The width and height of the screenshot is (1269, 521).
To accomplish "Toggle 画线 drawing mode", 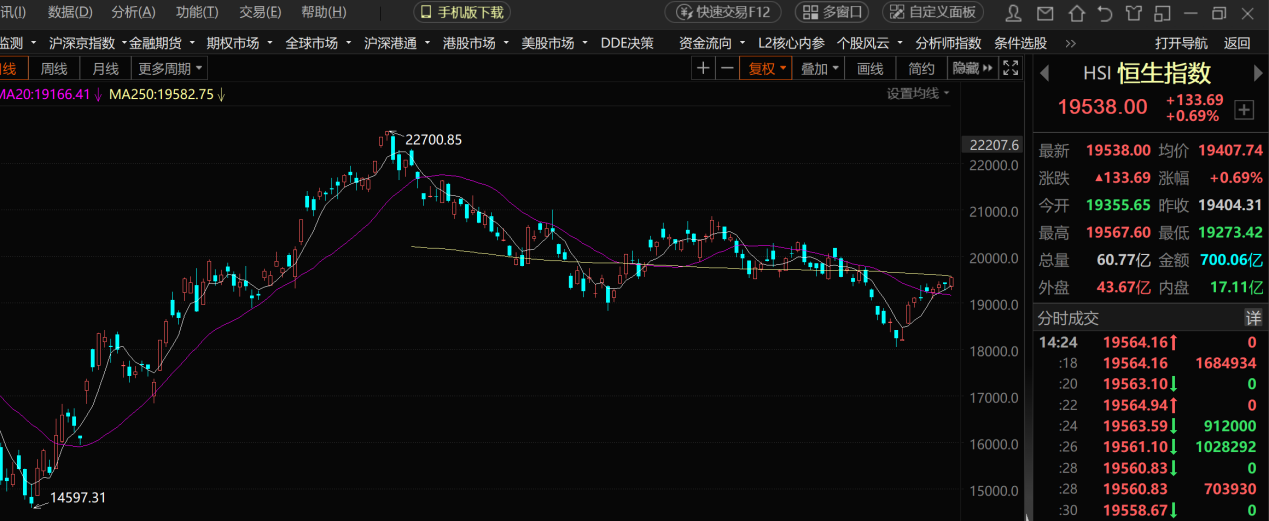I will coord(871,68).
